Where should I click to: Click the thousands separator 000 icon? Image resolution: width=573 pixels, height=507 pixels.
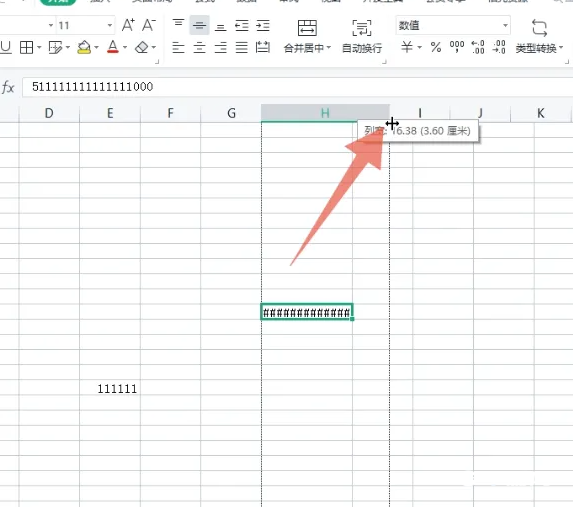pos(457,47)
